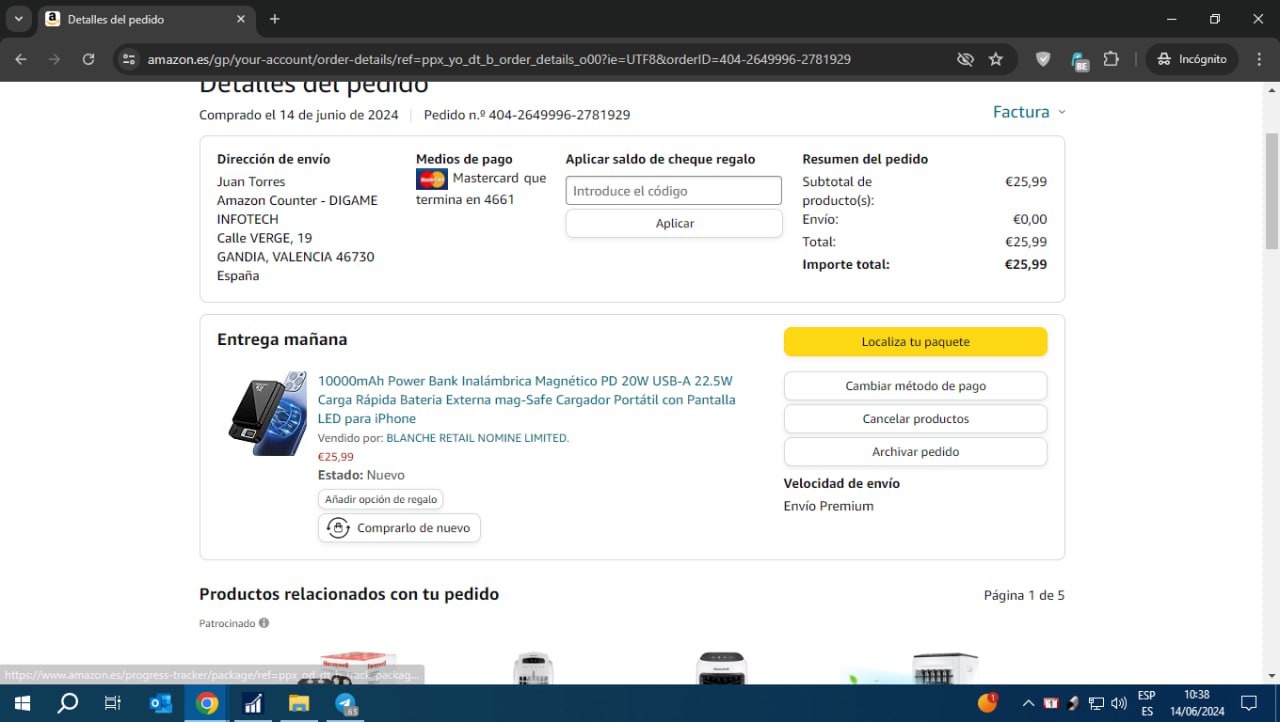Click the Chrome taskbar icon

[207, 703]
